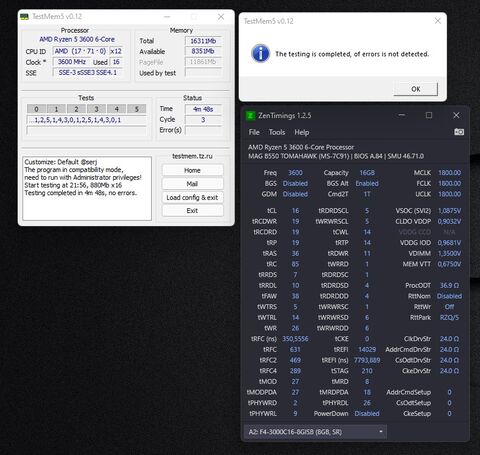Viewport: 480px width, 455px height.
Task: Close the ZenTimings window
Action: click(456, 115)
